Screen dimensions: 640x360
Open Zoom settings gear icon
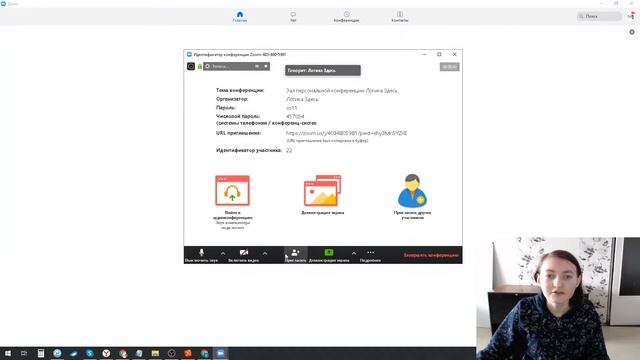(x=632, y=32)
